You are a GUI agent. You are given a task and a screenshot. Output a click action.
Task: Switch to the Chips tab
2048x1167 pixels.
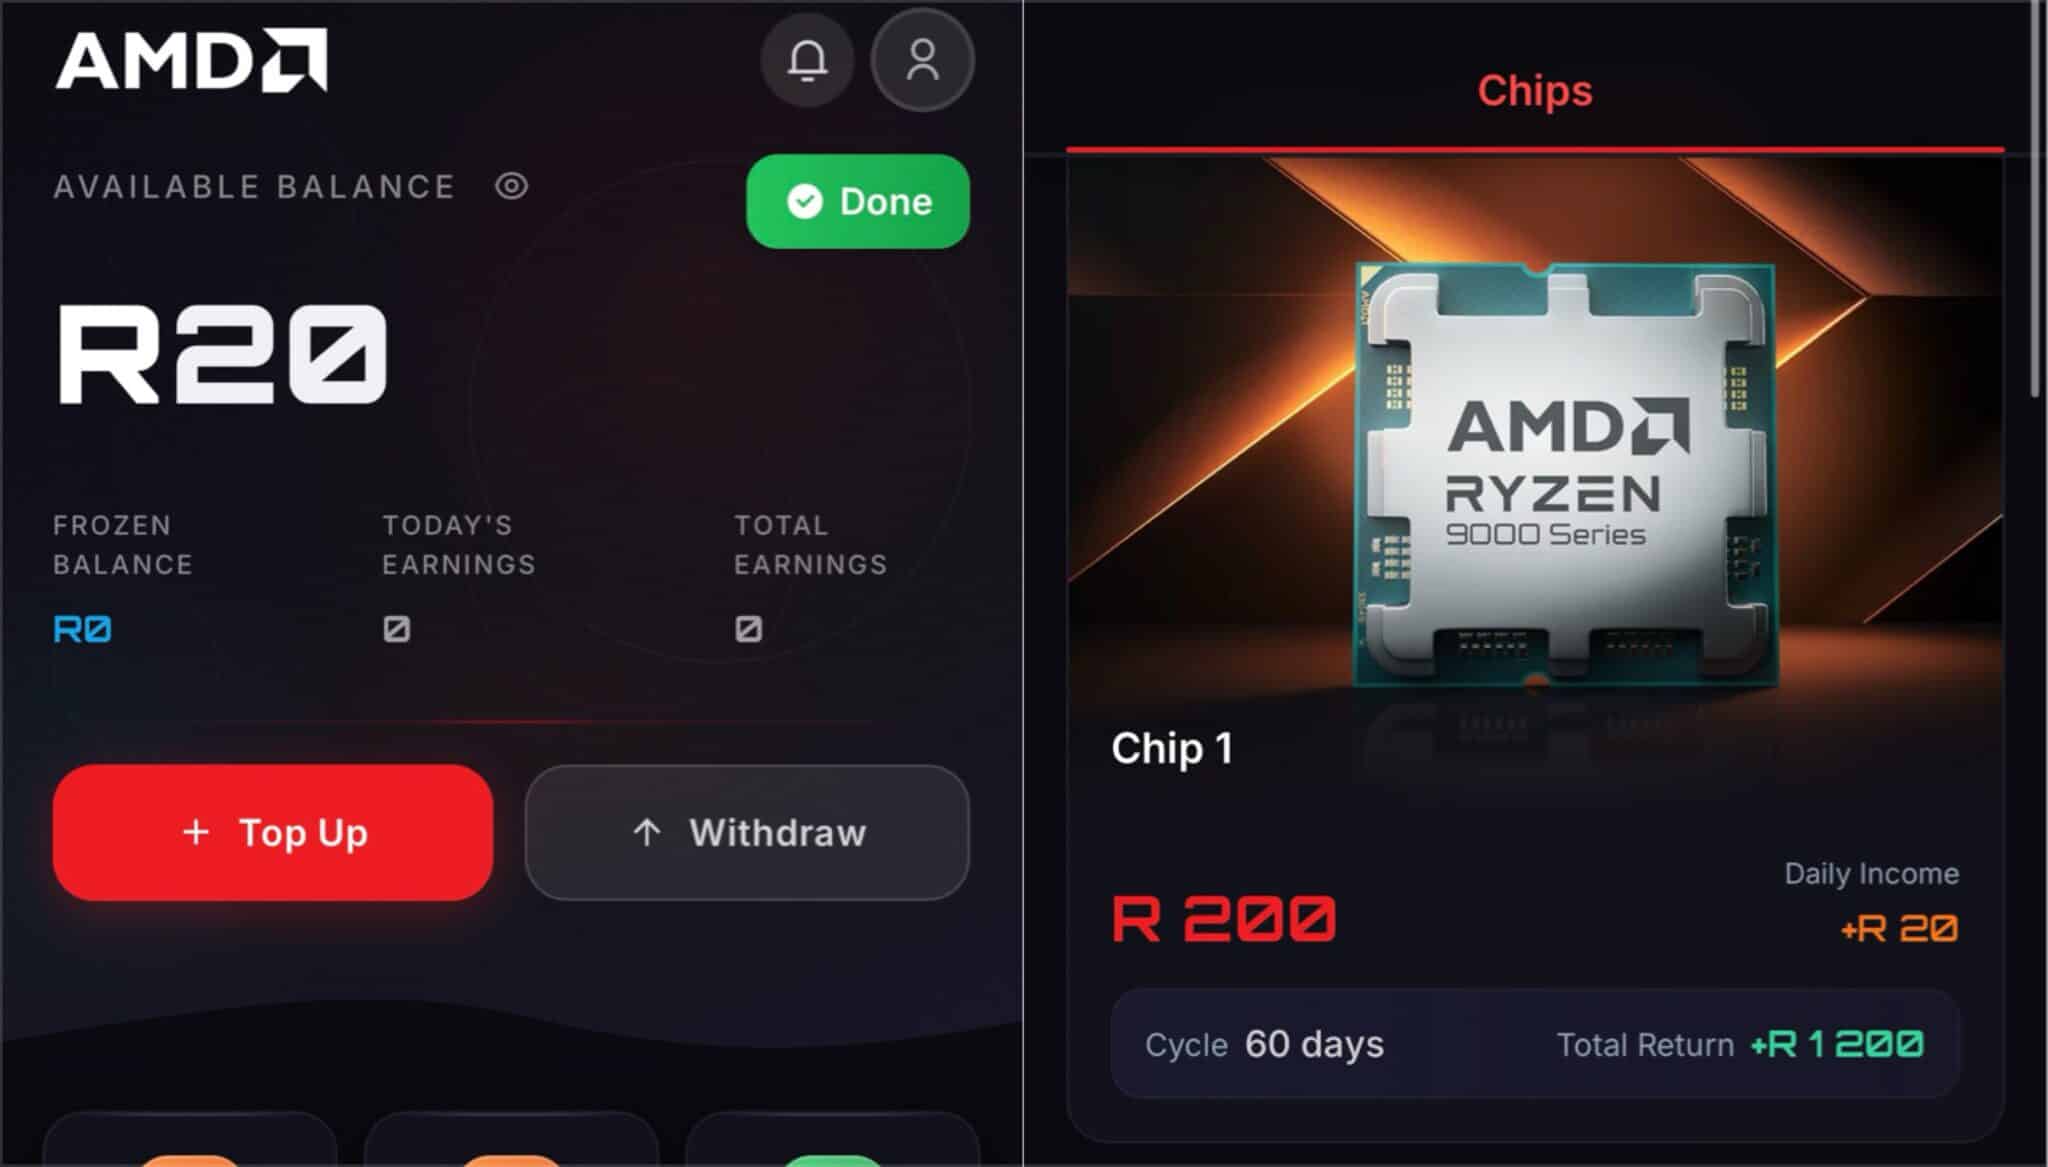(x=1535, y=91)
